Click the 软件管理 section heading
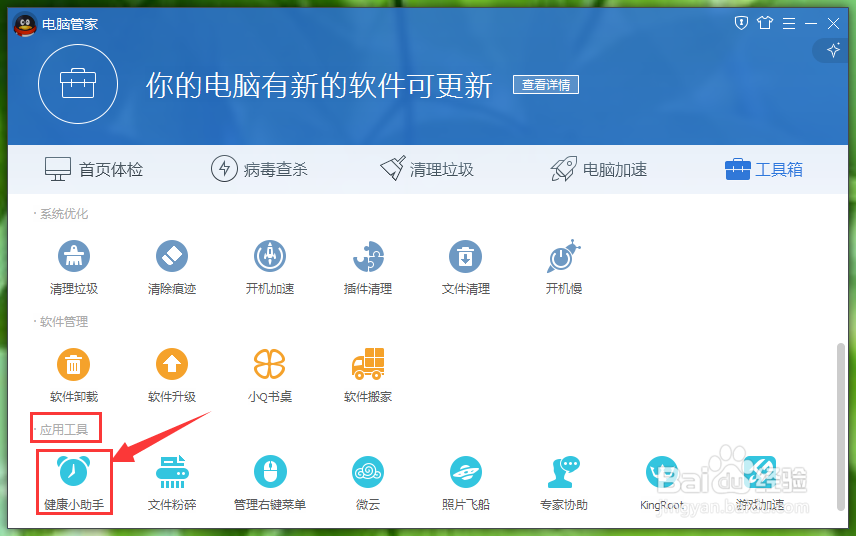The width and height of the screenshot is (856, 536). pyautogui.click(x=63, y=321)
